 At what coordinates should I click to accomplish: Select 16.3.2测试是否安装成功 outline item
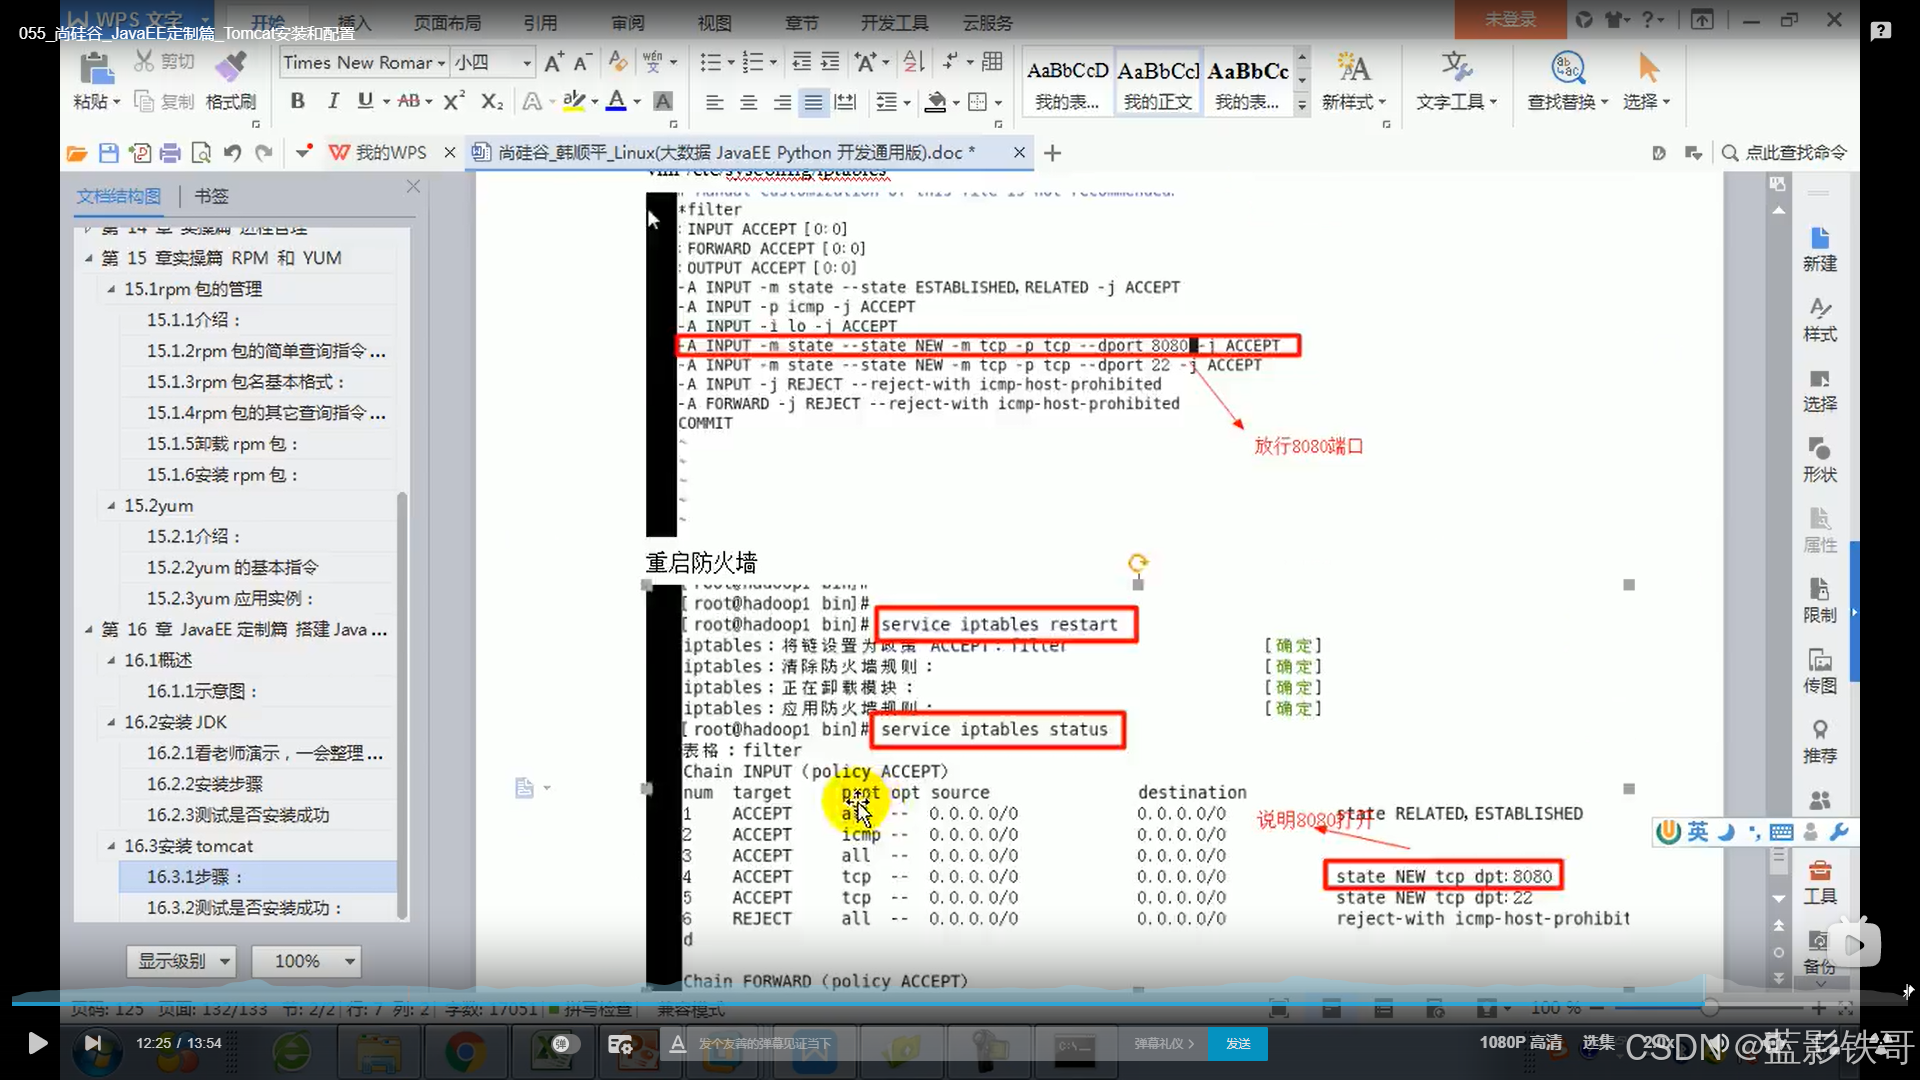coord(245,908)
